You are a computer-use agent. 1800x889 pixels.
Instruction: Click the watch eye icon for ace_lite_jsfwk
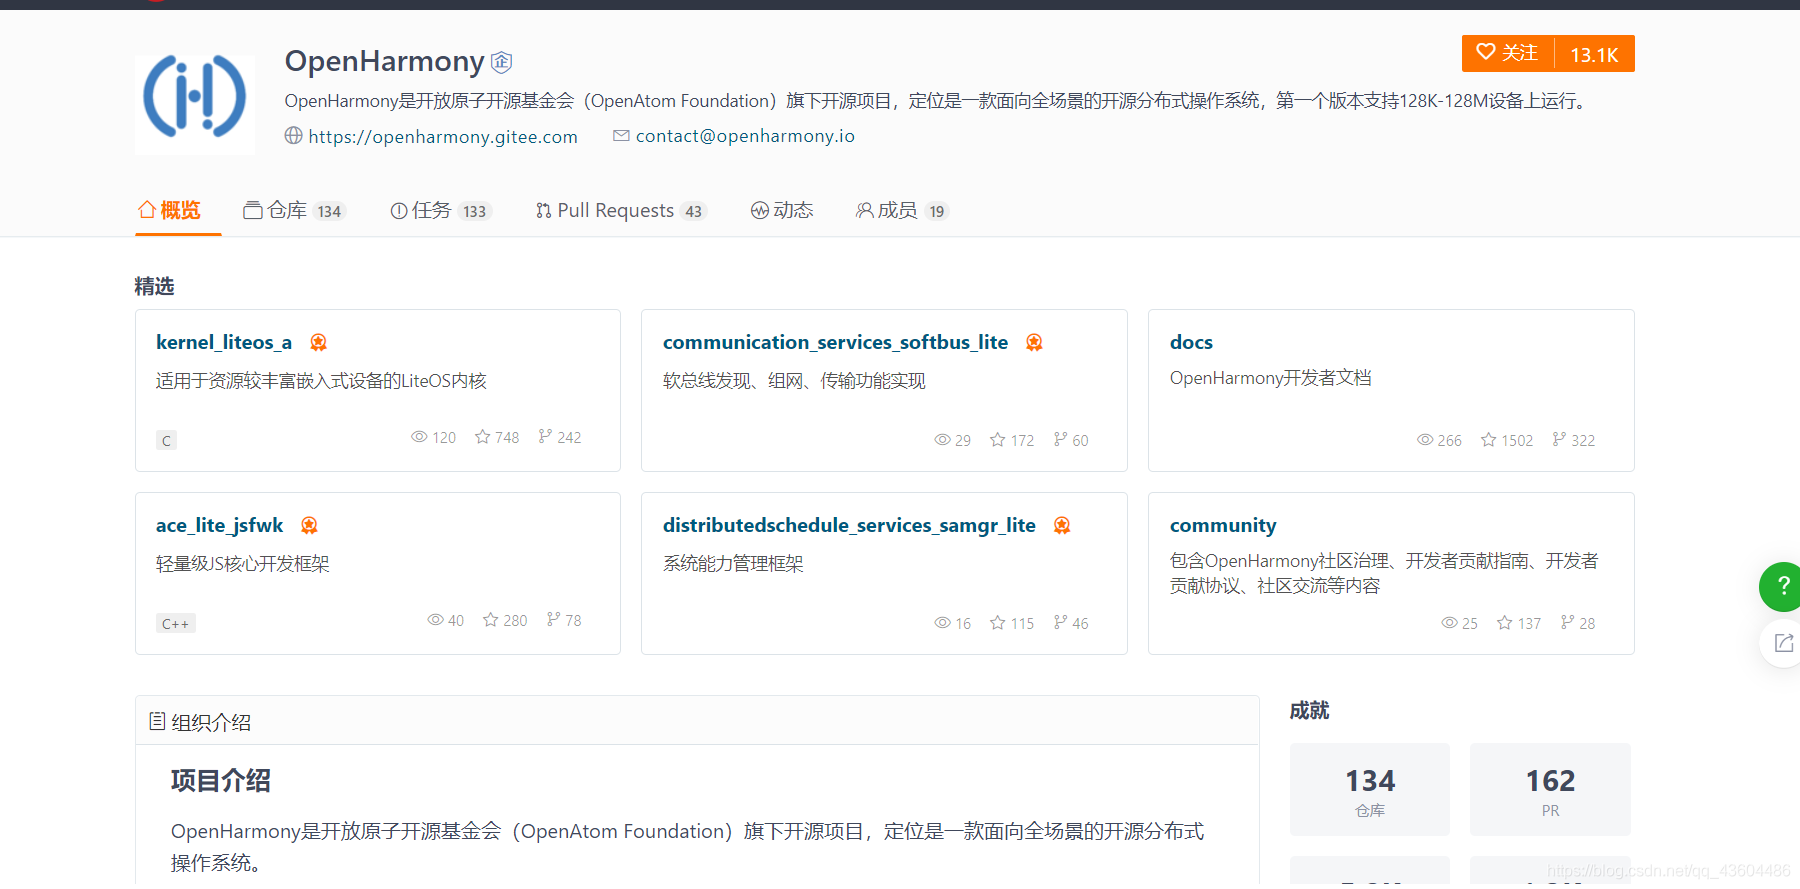(x=436, y=620)
